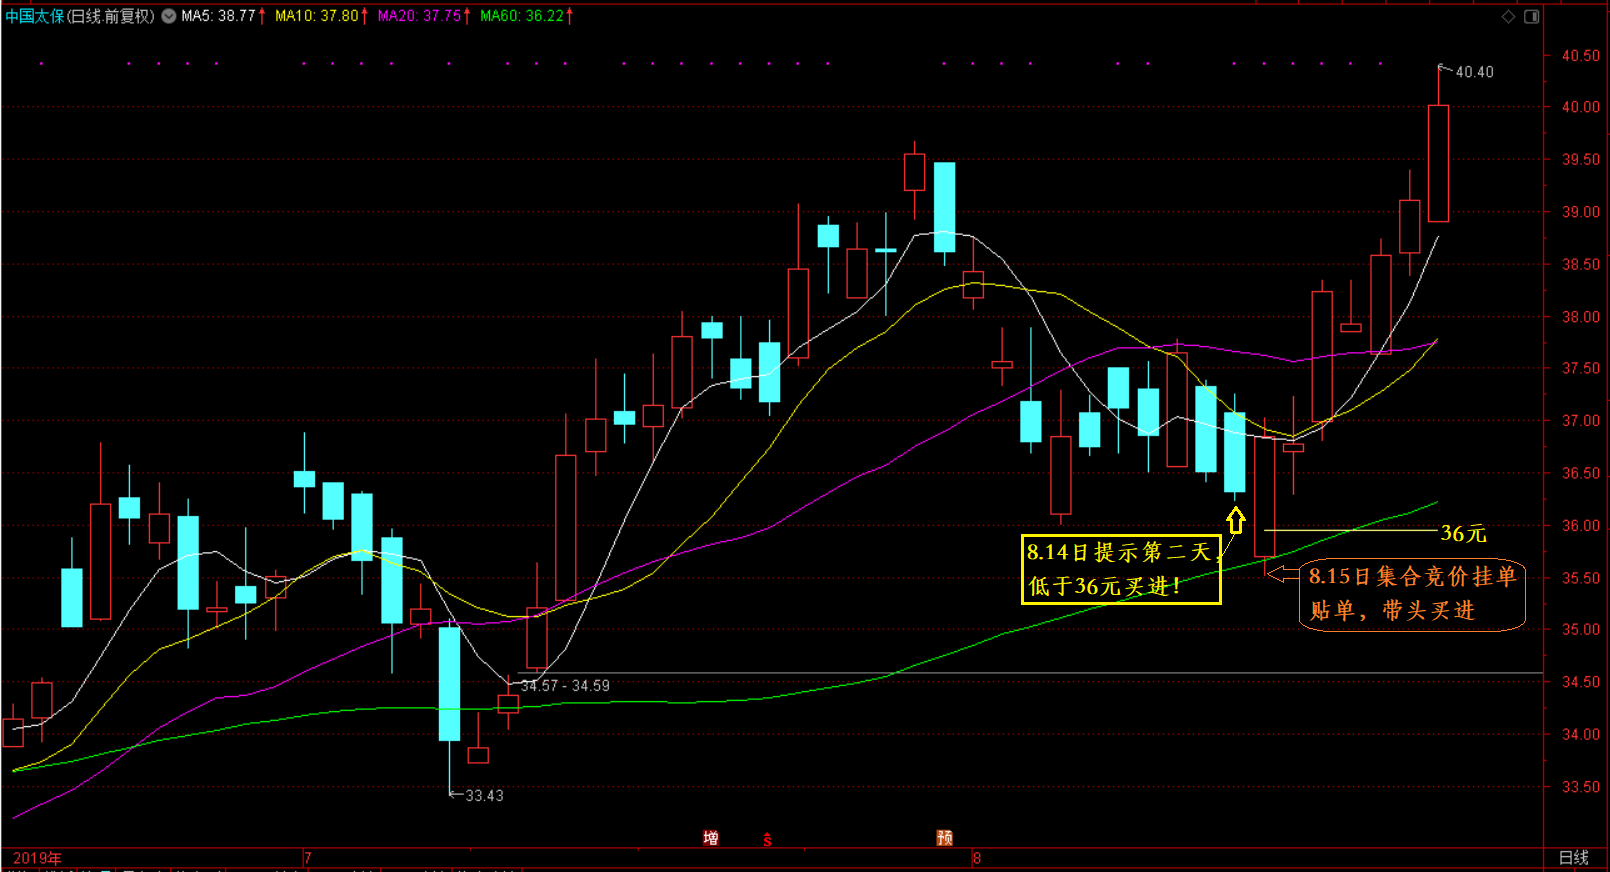Click the 39.00 price axis label
The image size is (1610, 872).
pos(1581,212)
